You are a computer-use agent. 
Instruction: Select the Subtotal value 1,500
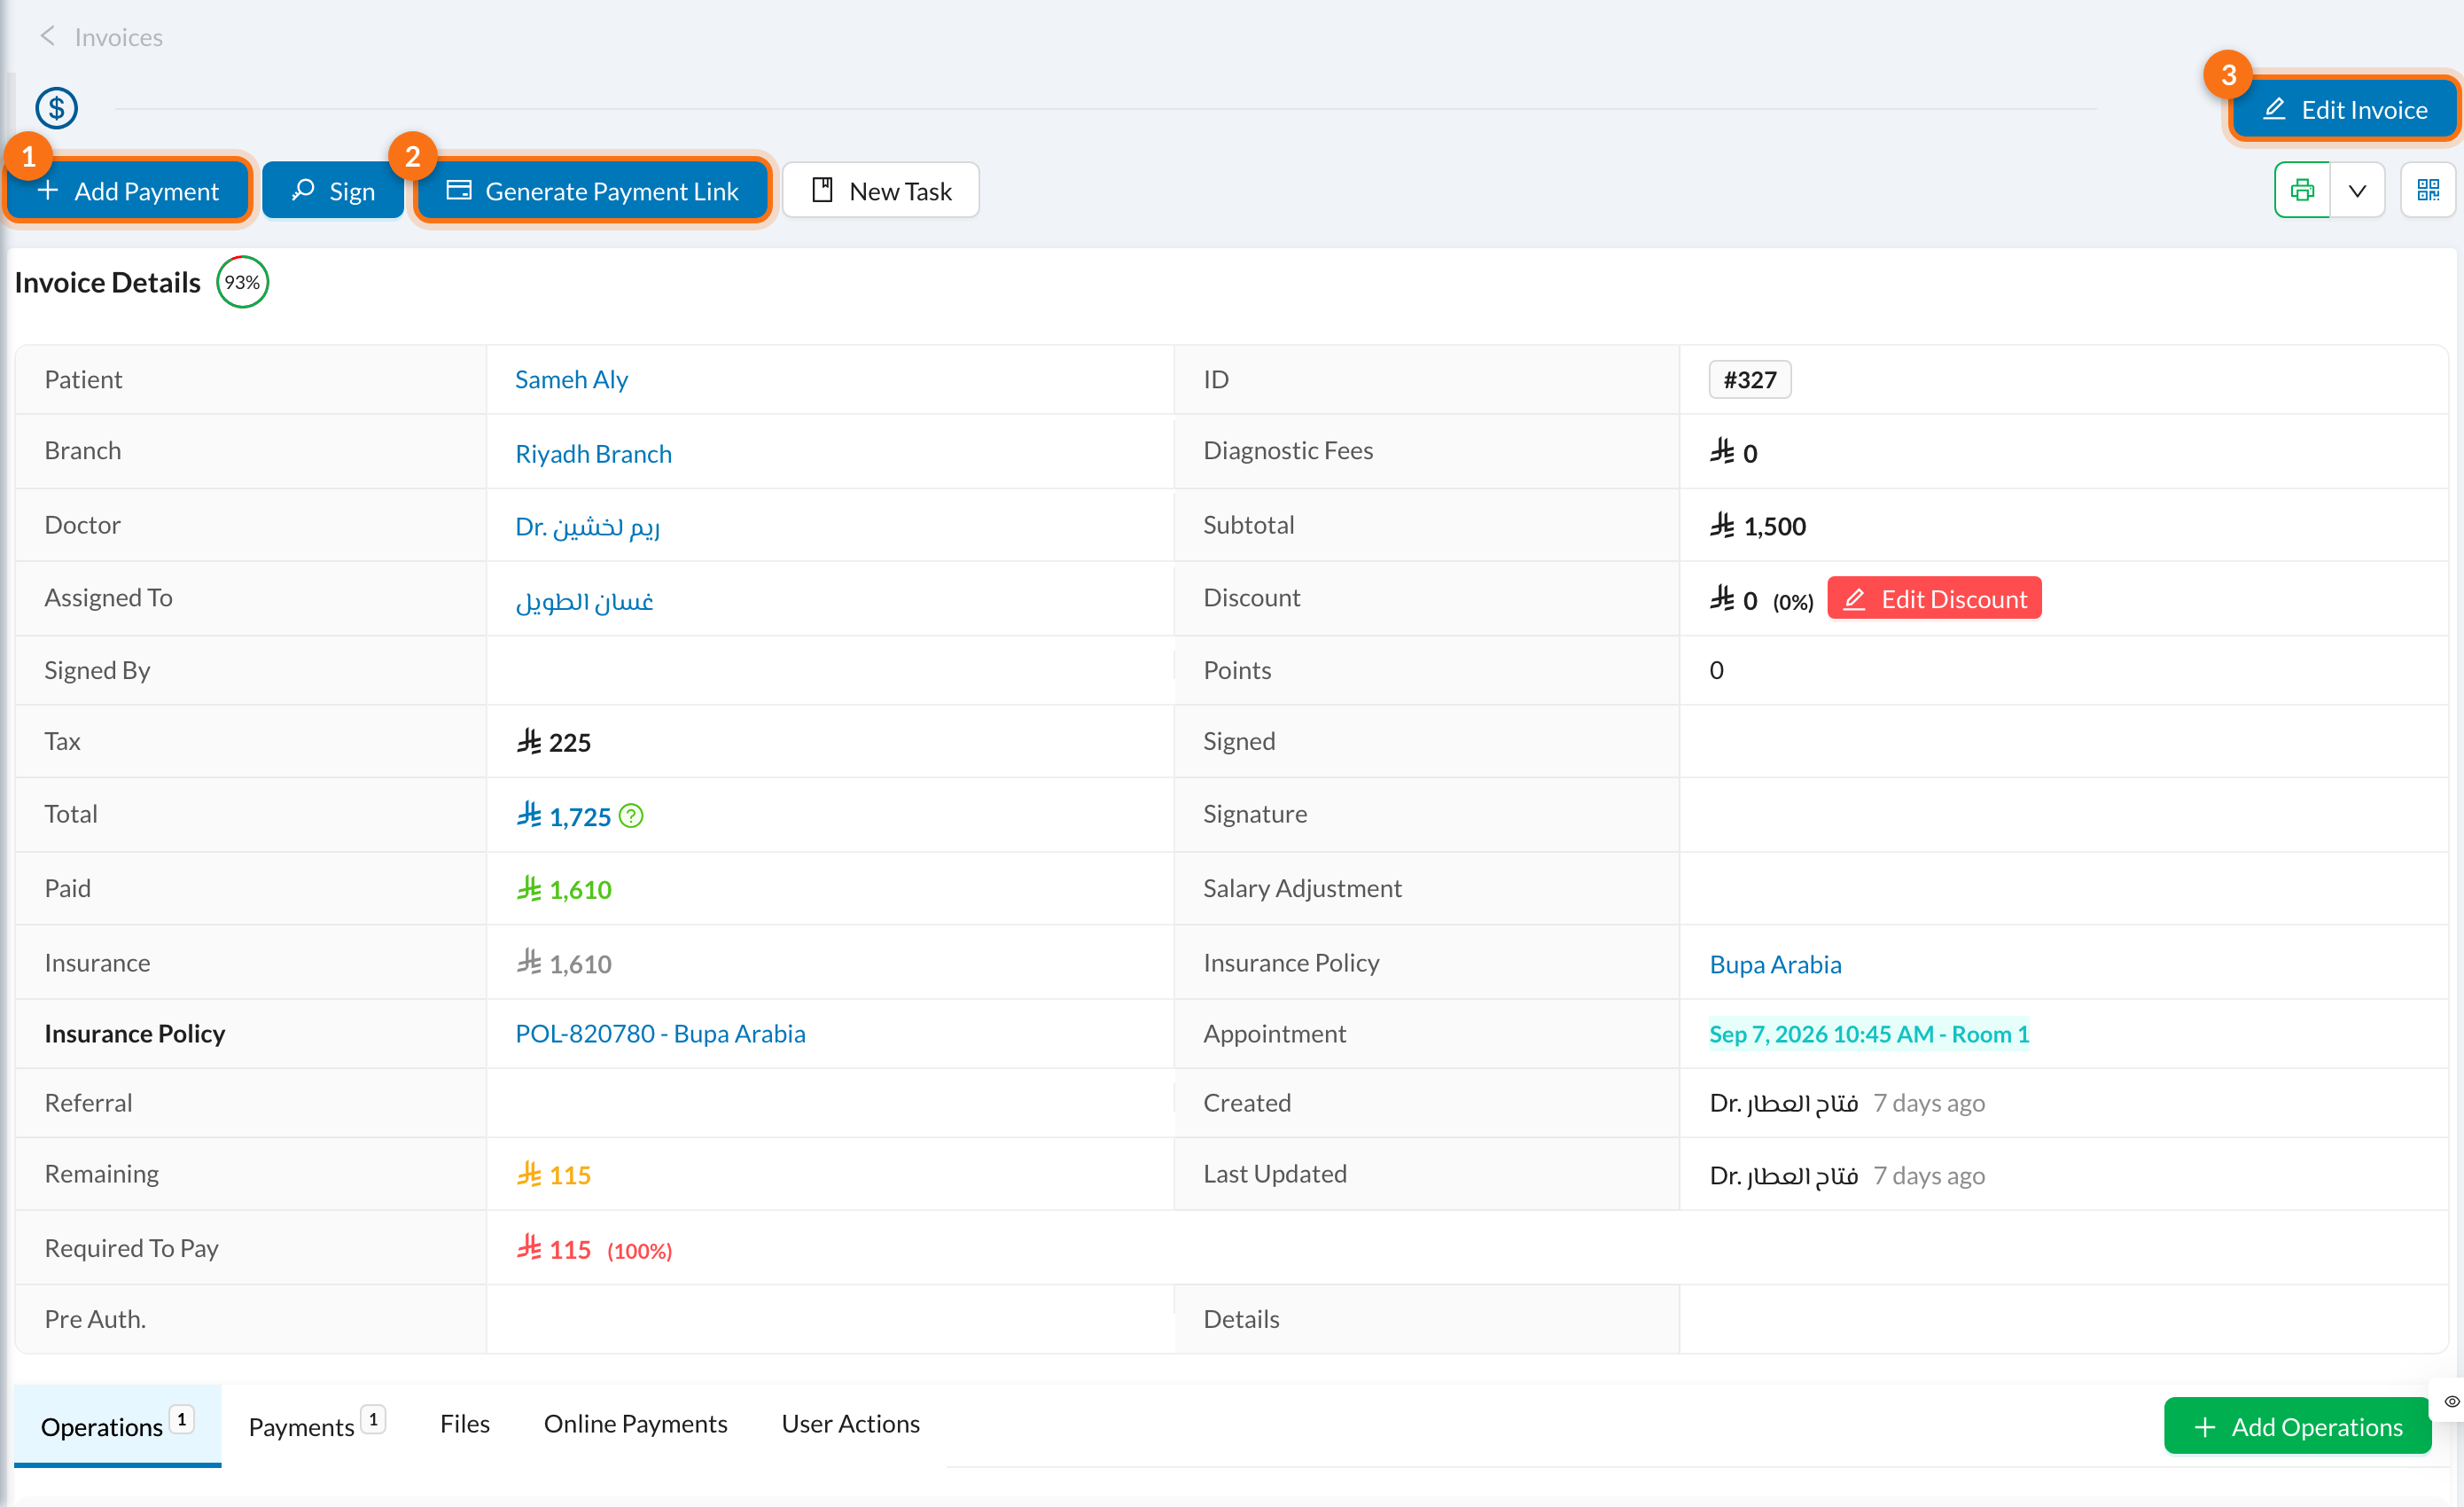pos(1757,526)
